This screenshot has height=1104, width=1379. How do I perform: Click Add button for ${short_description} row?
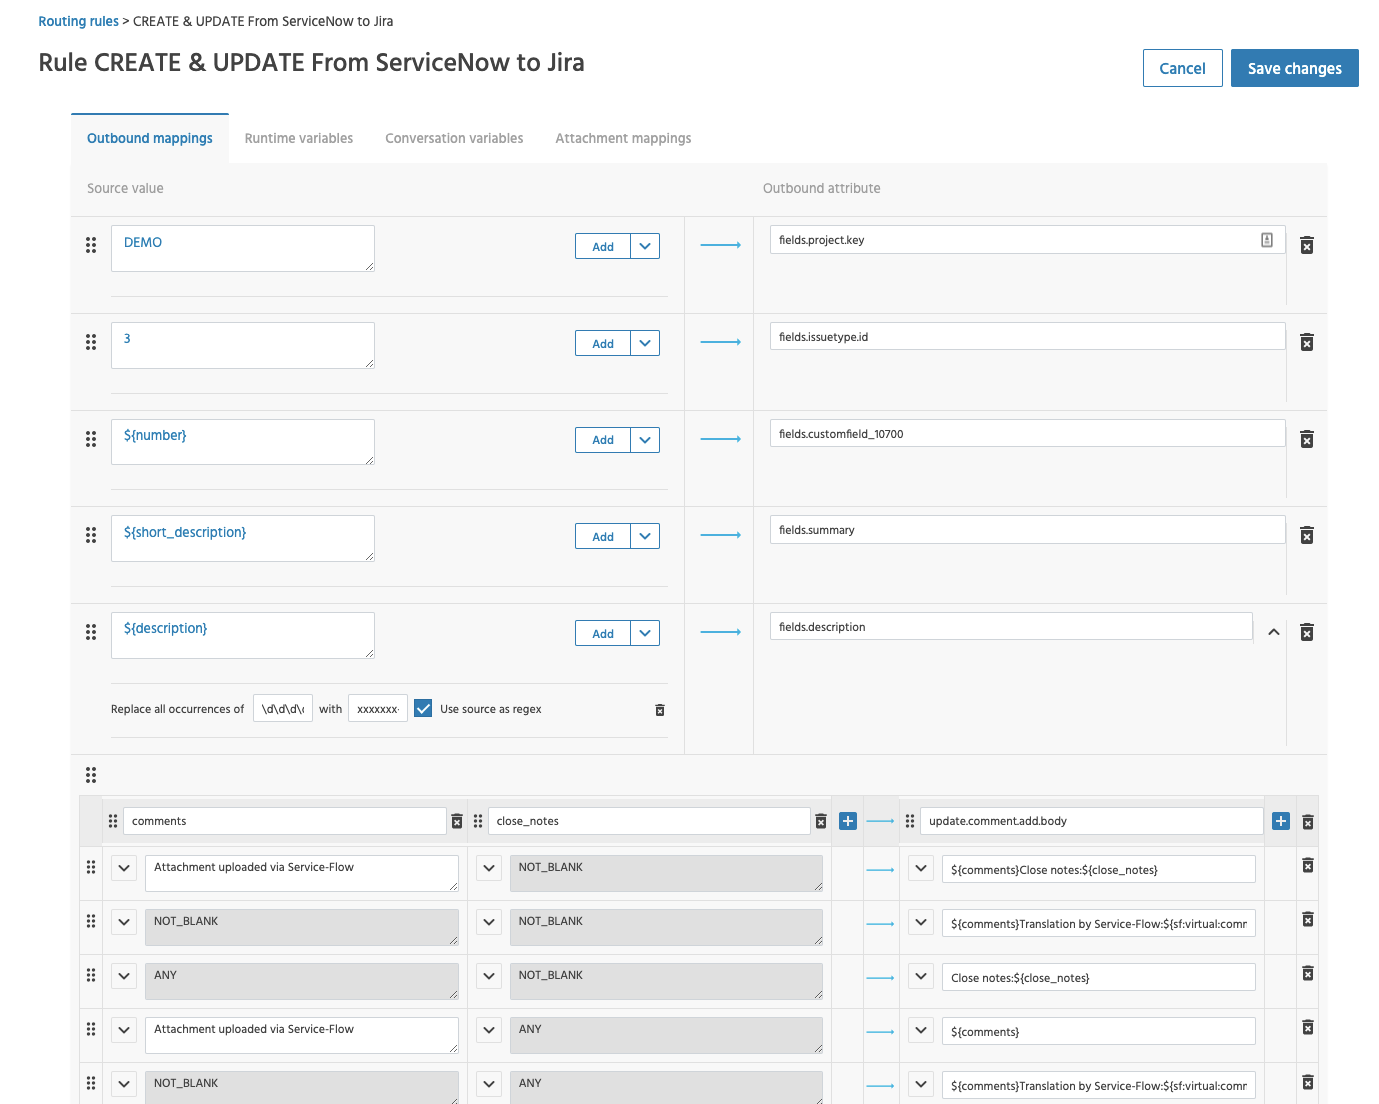coord(603,536)
